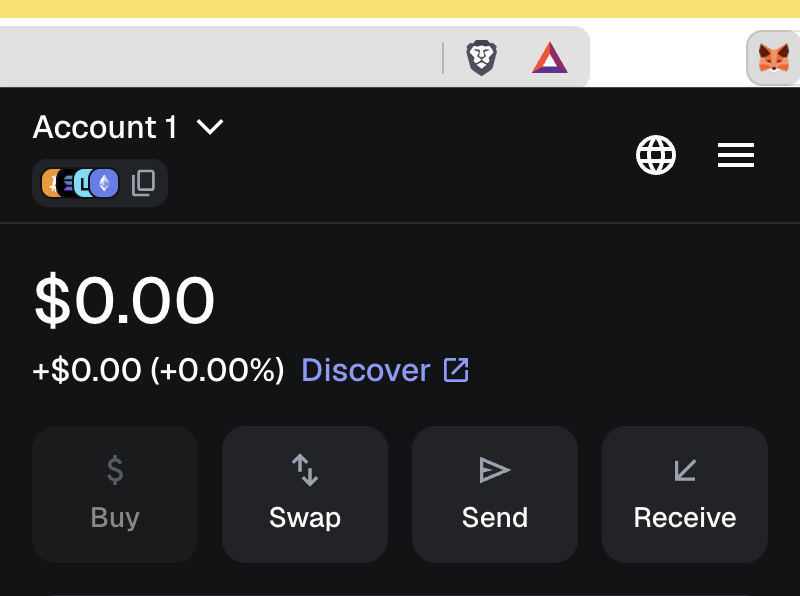Open the globe network selector icon
The width and height of the screenshot is (800, 596).
[656, 155]
